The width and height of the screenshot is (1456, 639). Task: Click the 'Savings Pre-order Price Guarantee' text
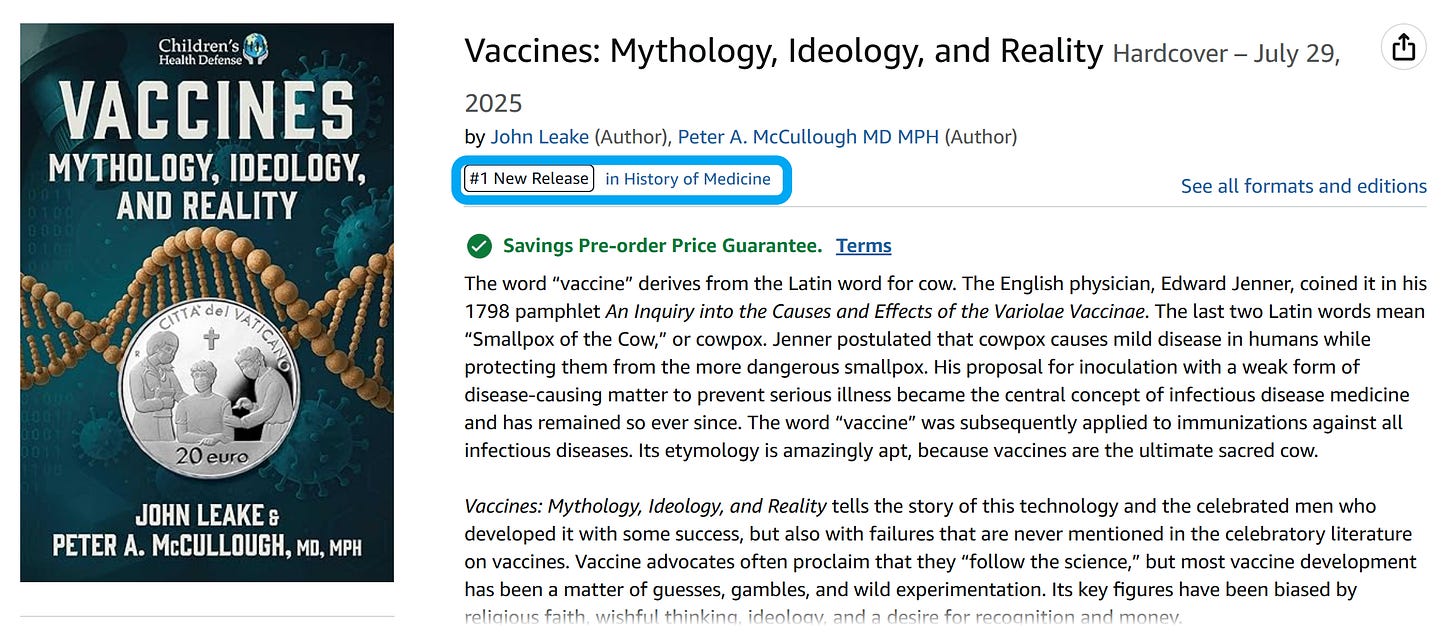(662, 246)
